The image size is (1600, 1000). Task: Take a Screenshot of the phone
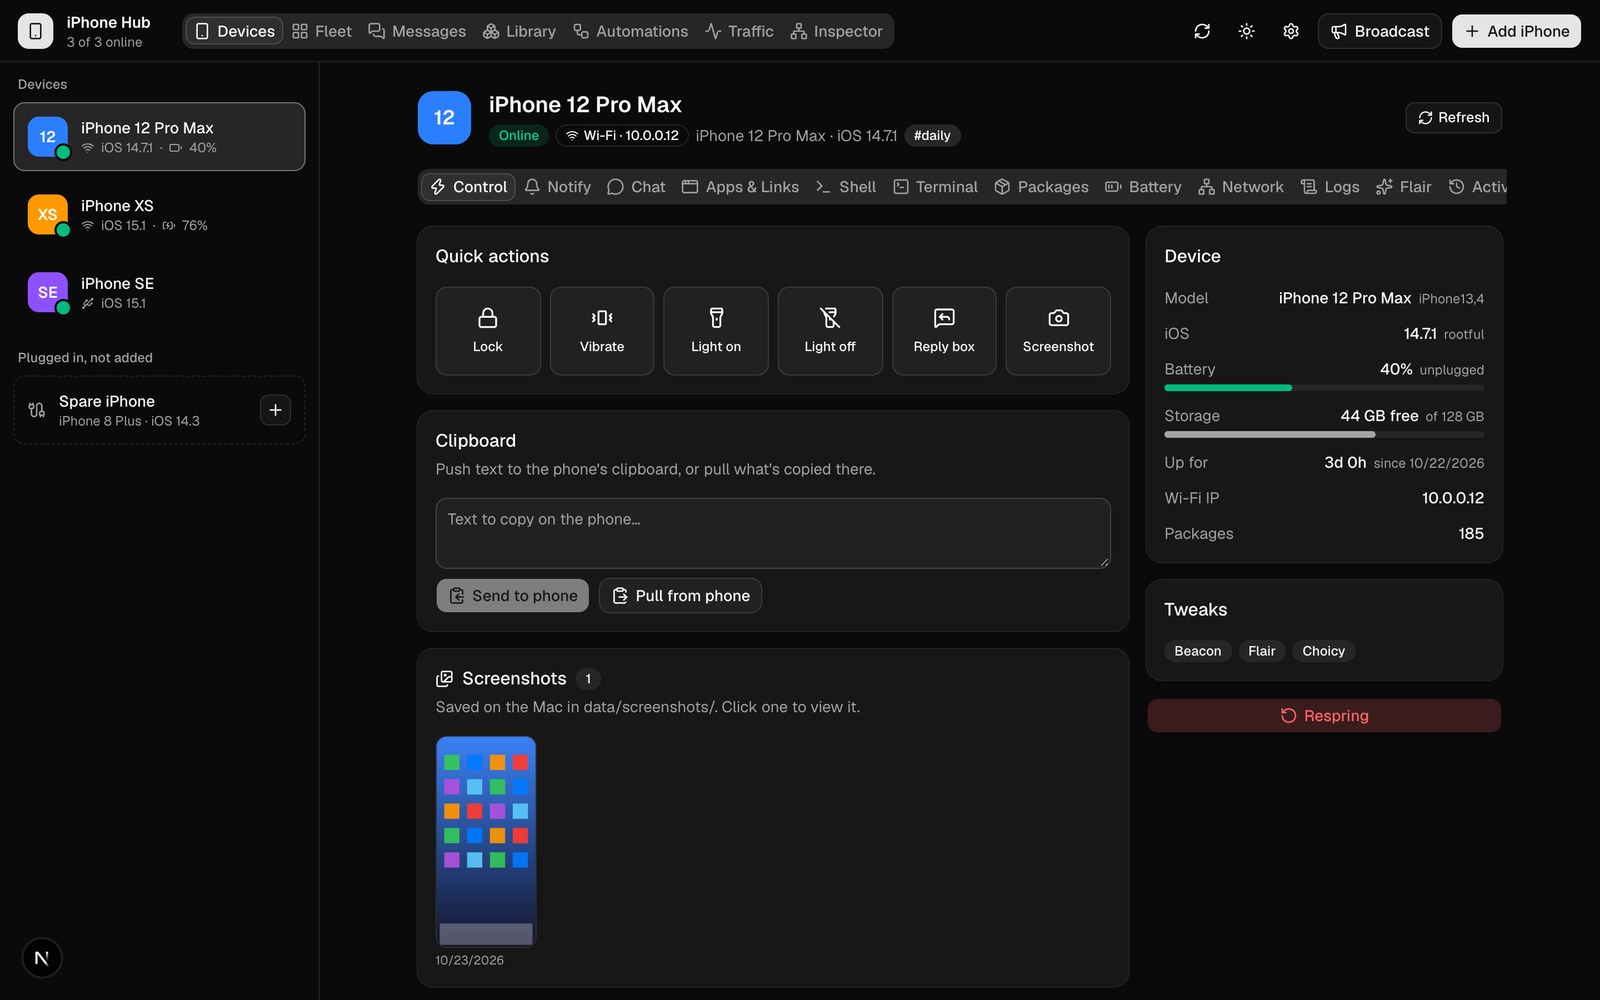pos(1058,331)
